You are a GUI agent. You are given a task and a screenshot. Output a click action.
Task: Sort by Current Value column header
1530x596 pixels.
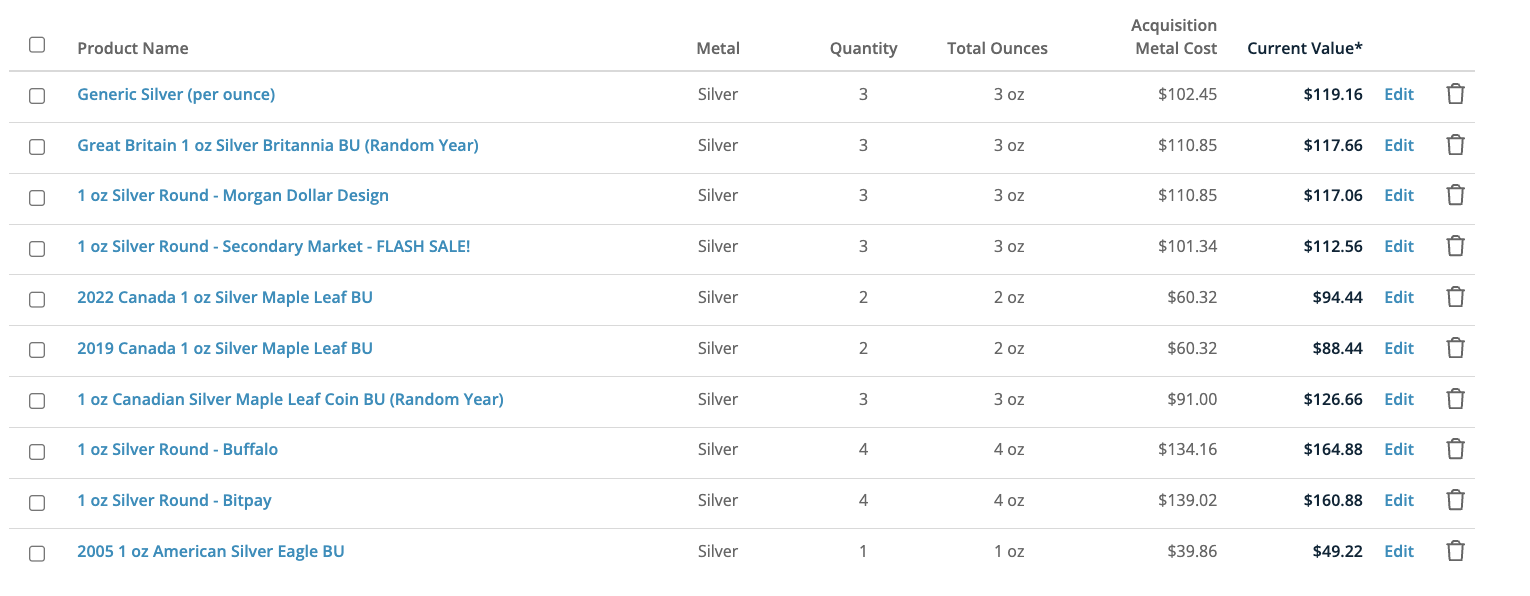tap(1305, 48)
